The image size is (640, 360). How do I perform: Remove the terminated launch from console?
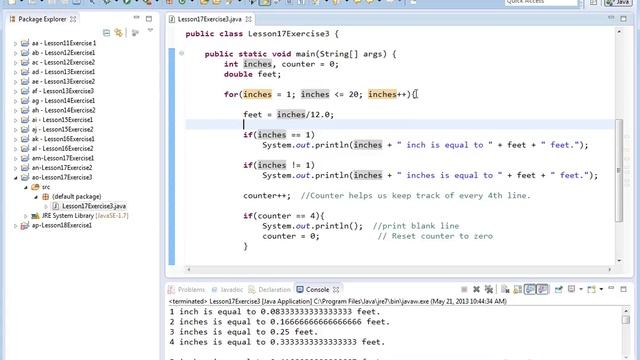pyautogui.click(x=476, y=289)
